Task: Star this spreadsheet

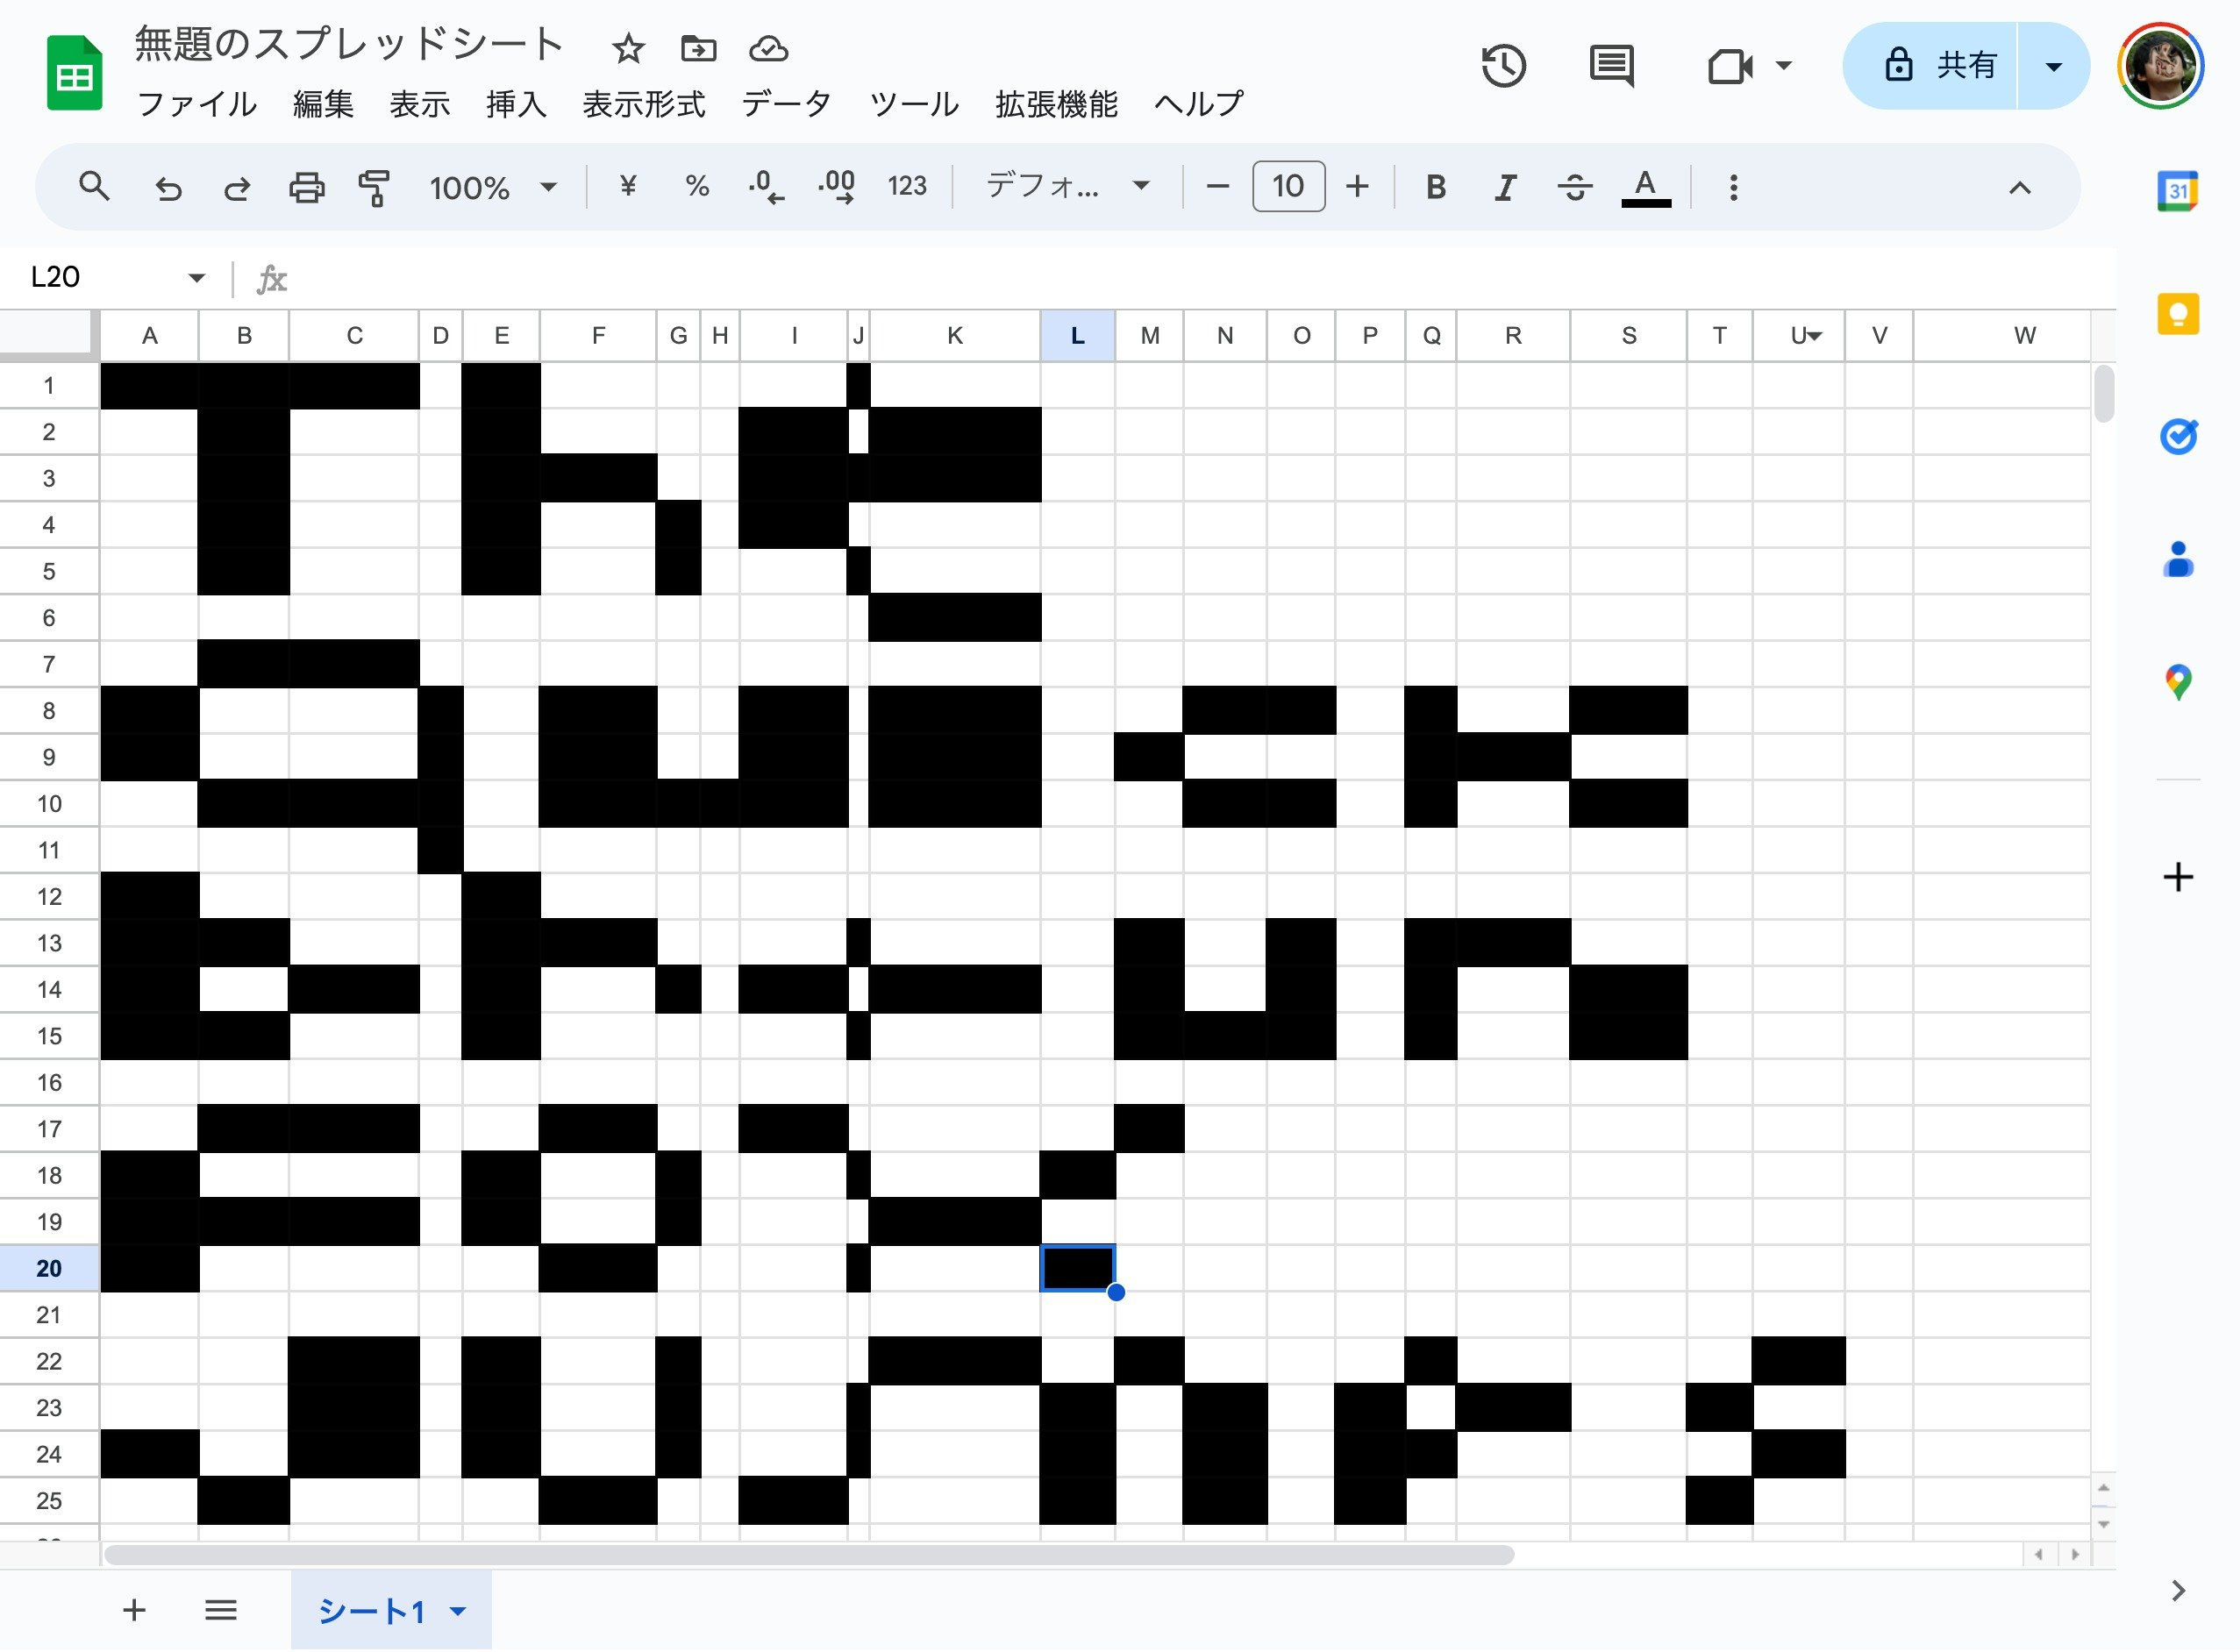Action: pyautogui.click(x=628, y=48)
